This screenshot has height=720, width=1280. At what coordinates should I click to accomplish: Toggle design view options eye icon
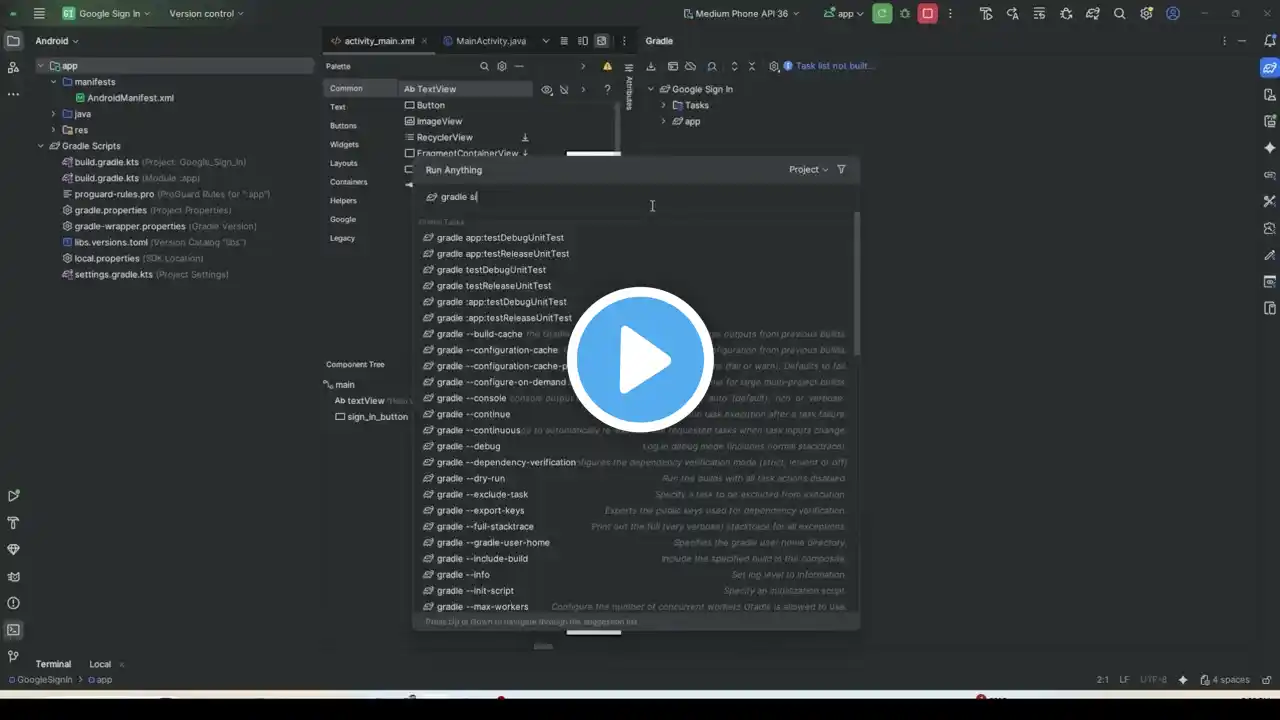tap(546, 89)
